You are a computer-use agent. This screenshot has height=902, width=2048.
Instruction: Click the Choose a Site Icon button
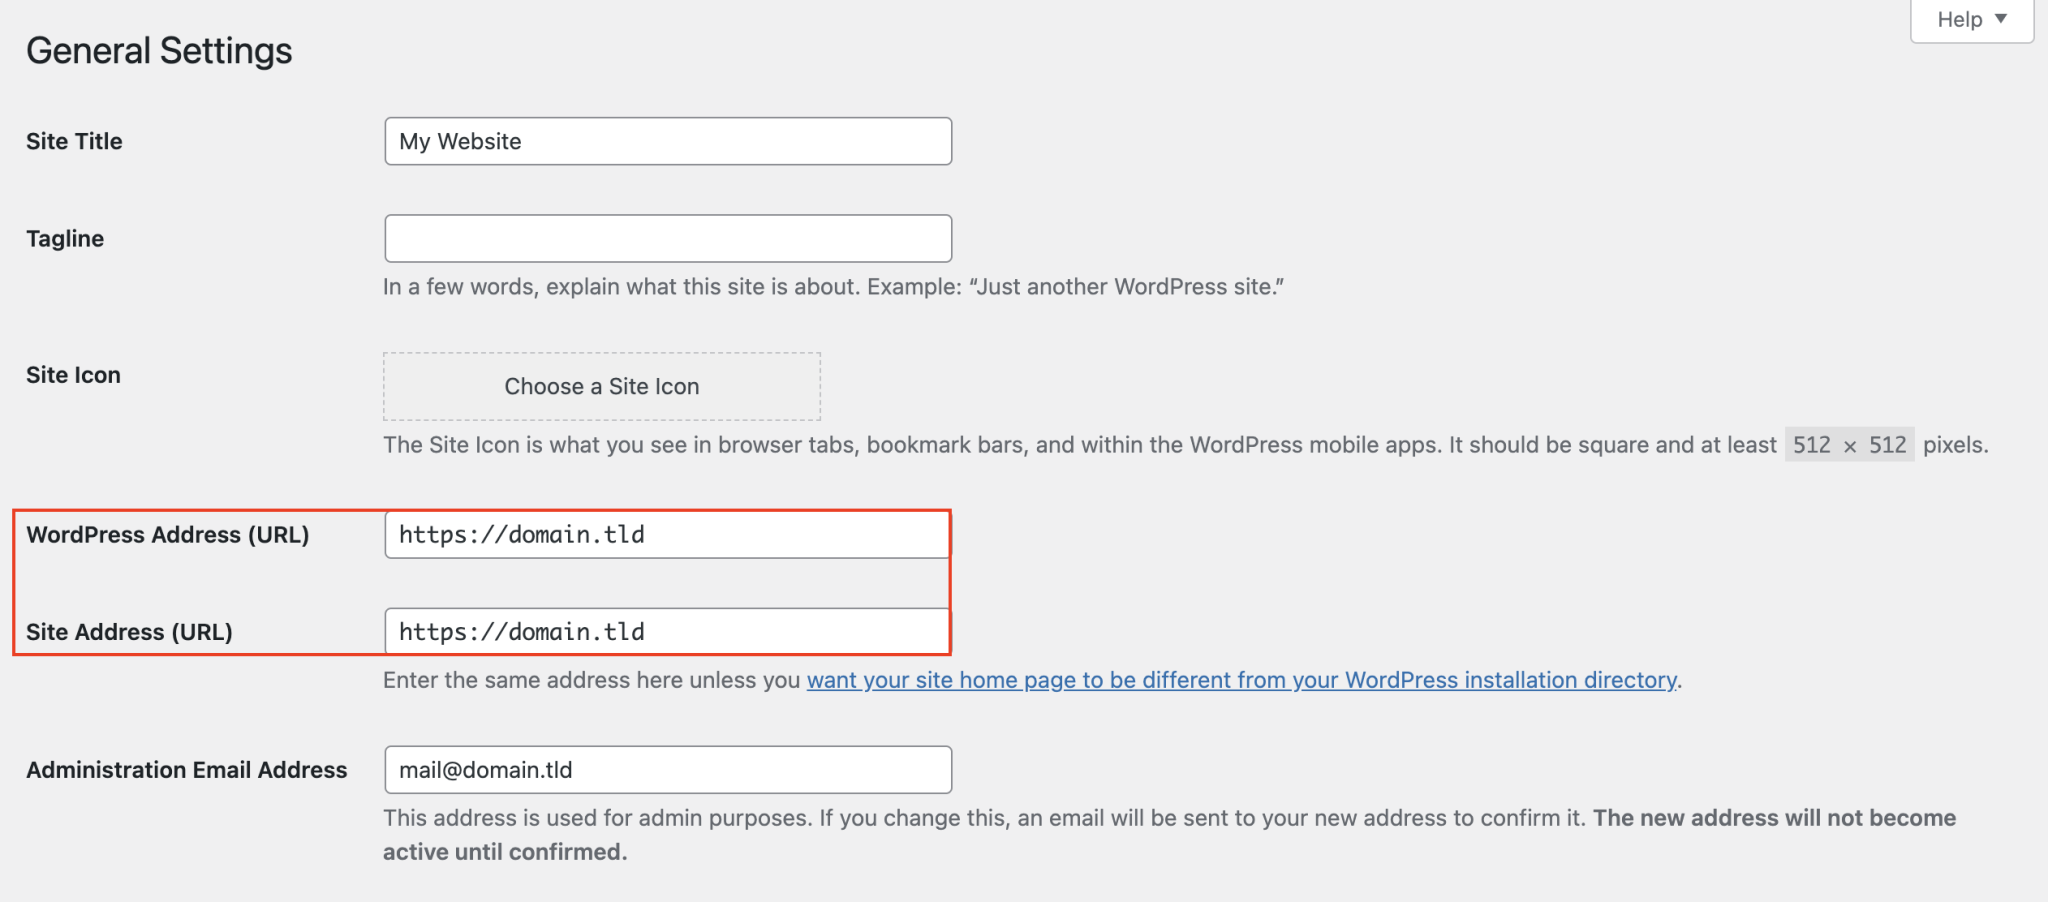click(x=601, y=386)
